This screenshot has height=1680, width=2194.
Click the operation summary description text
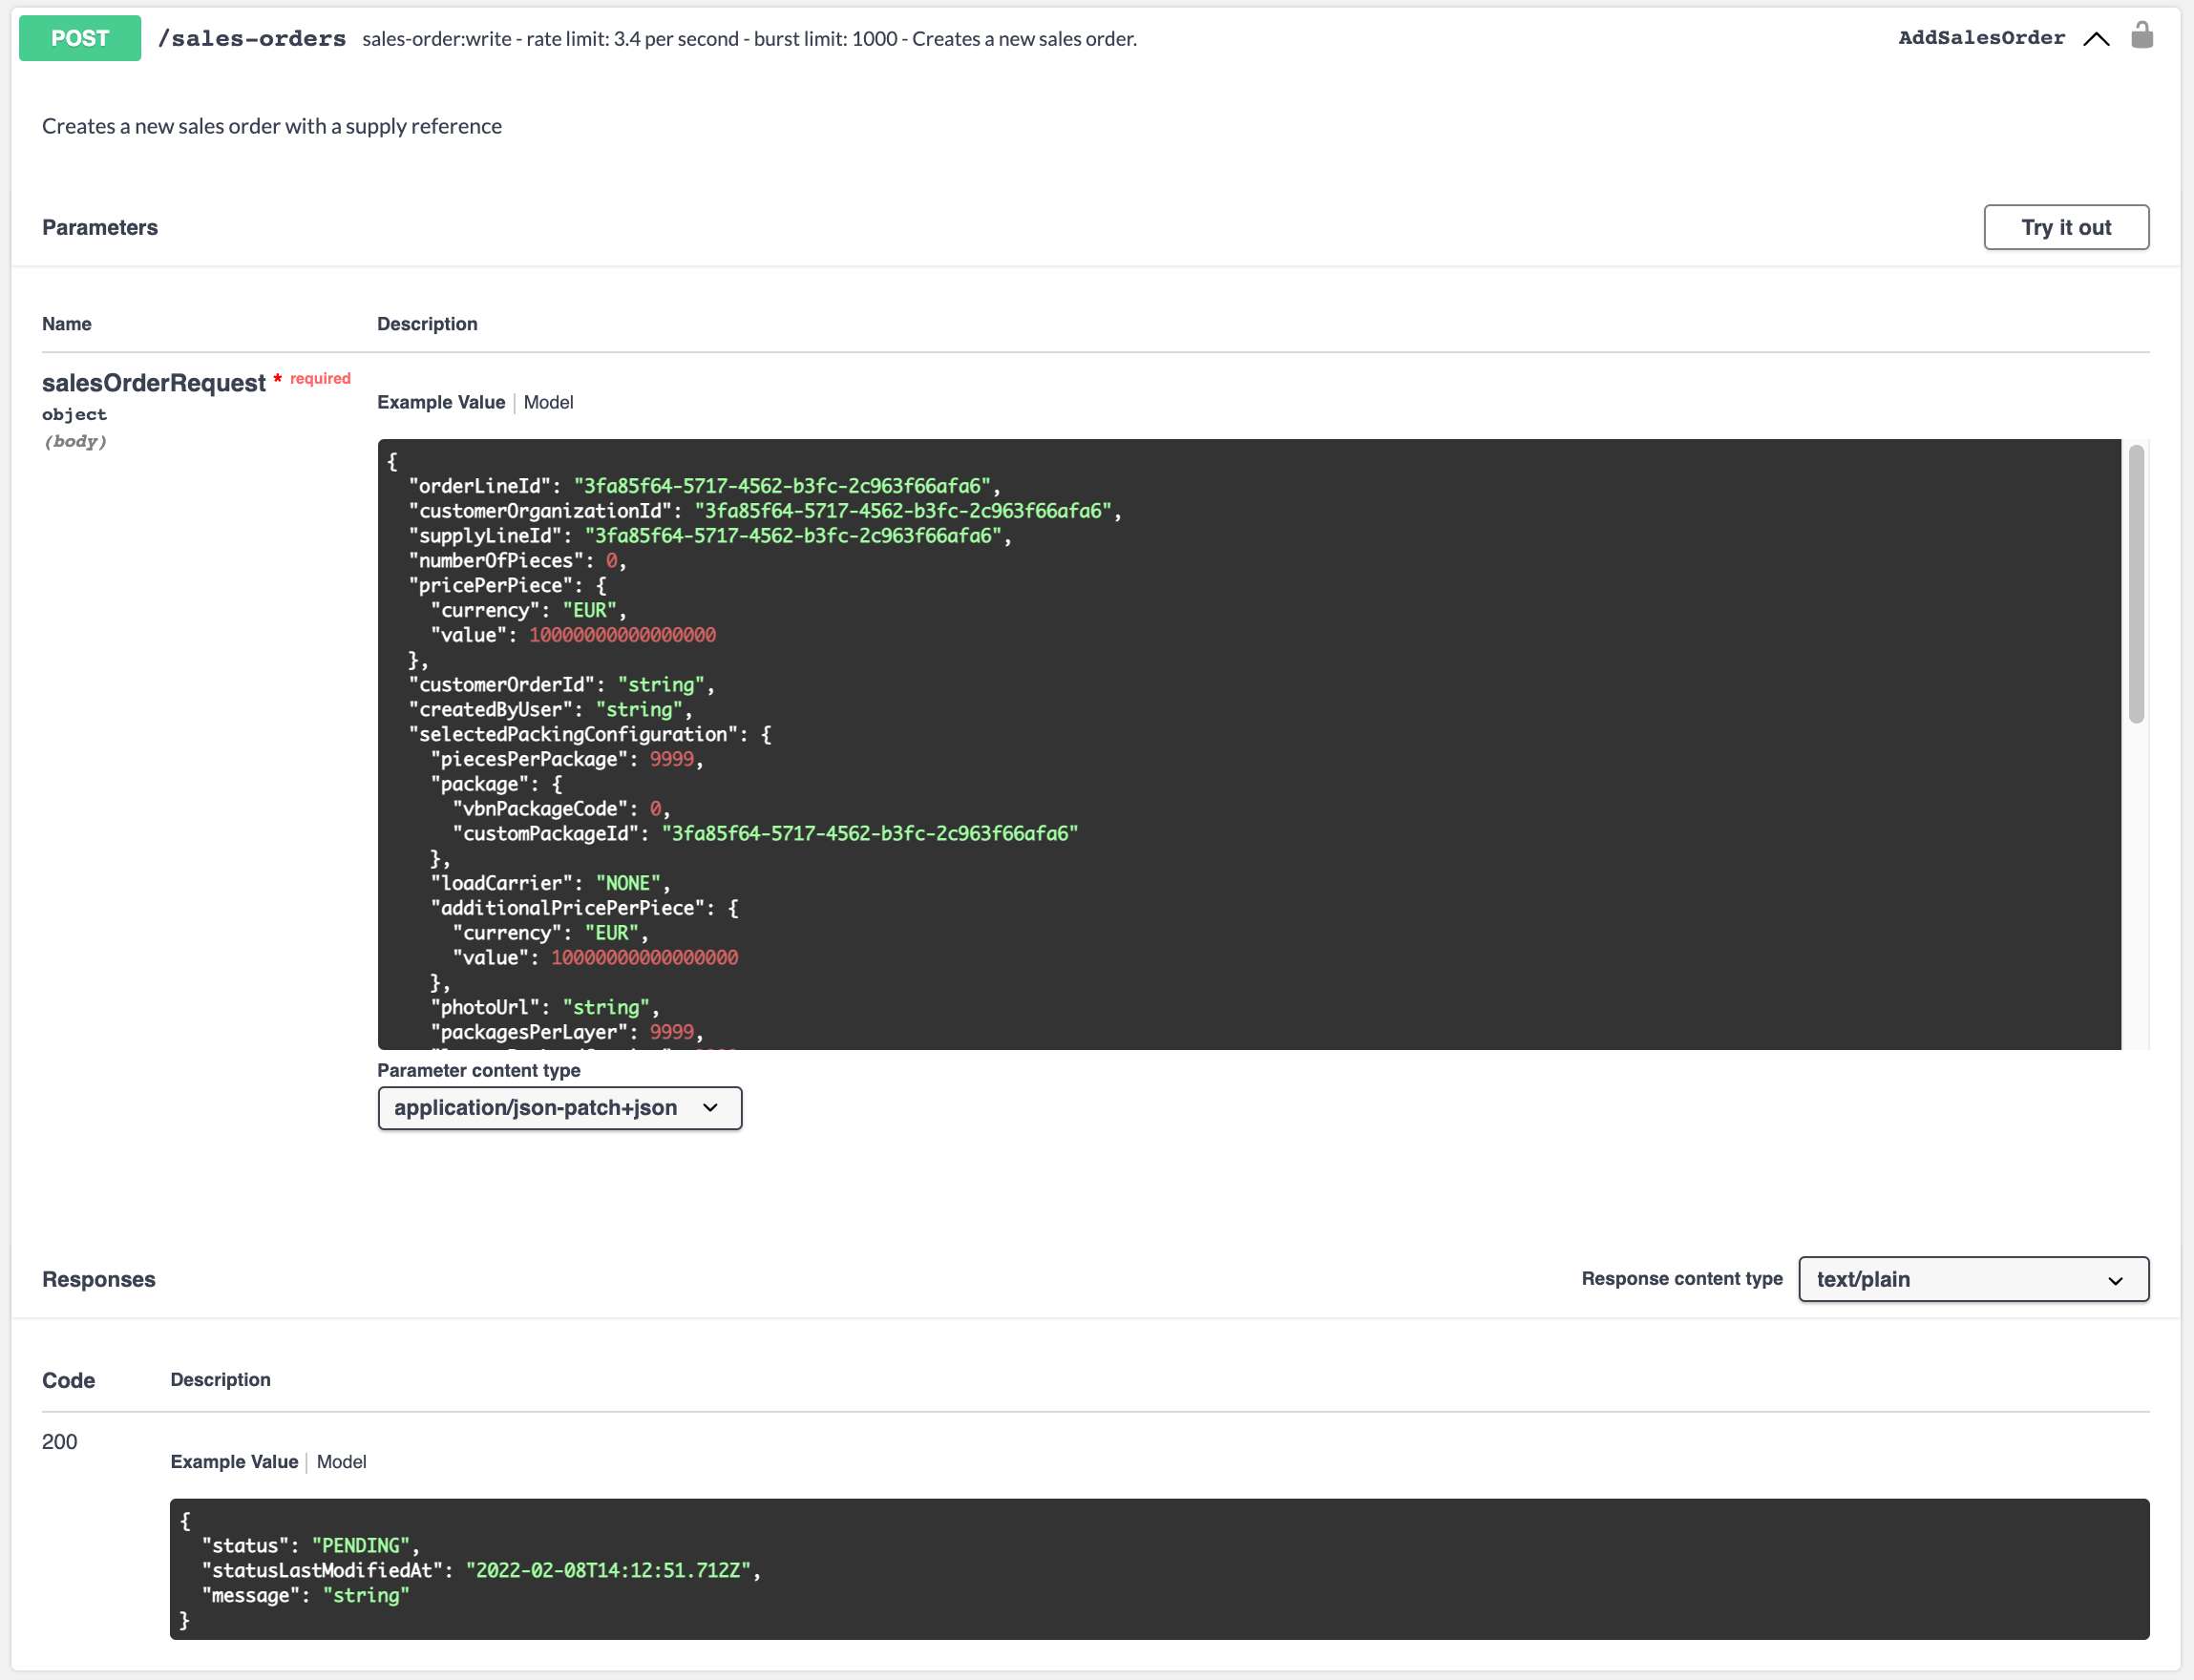749,39
